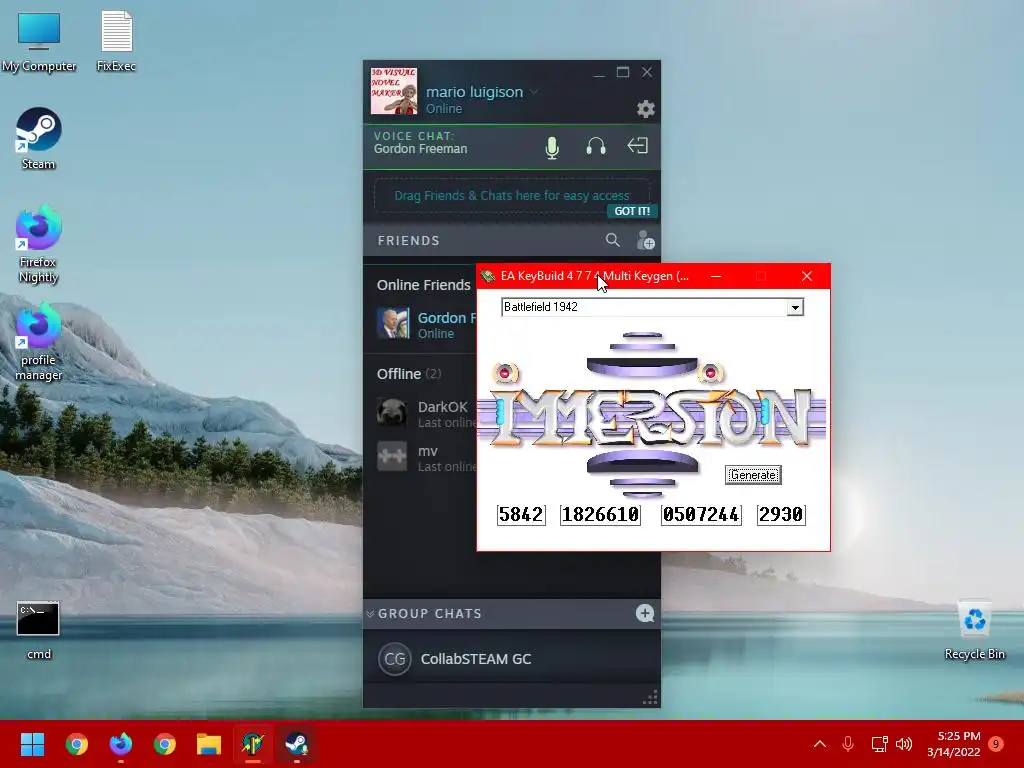Open CollabSTEAM GC group chat
Image resolution: width=1024 pixels, height=768 pixels.
511,658
